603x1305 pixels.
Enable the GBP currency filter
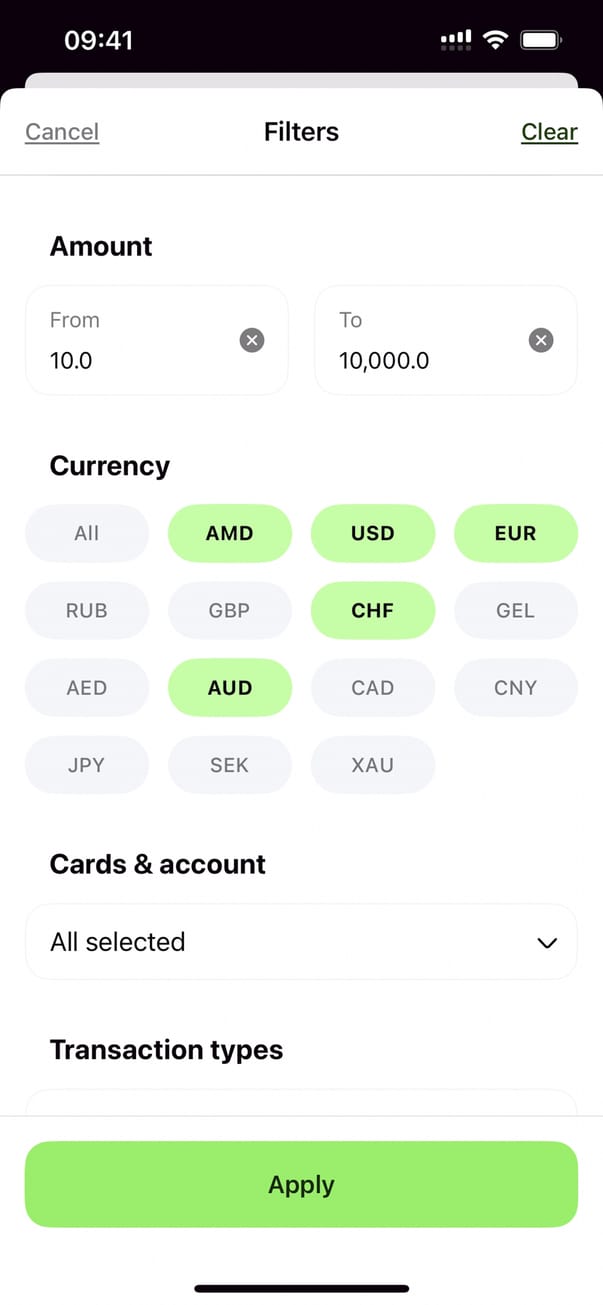pos(230,610)
